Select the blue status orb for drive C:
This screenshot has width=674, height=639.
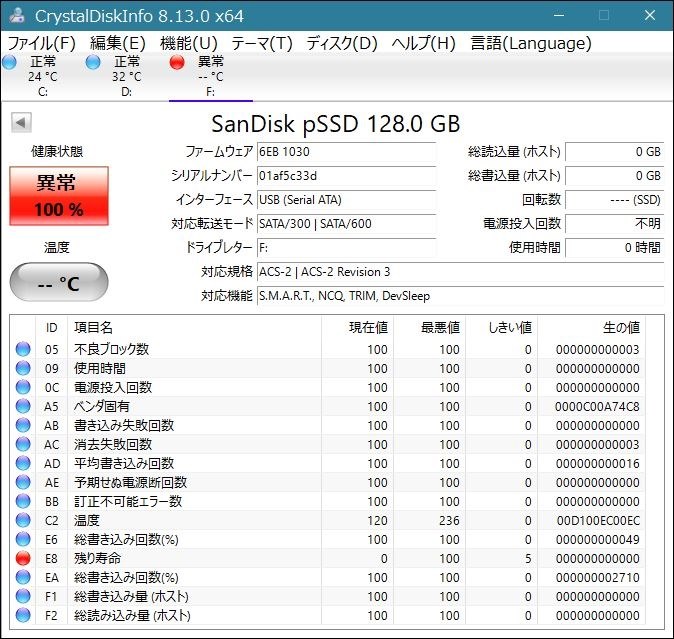click(9, 62)
